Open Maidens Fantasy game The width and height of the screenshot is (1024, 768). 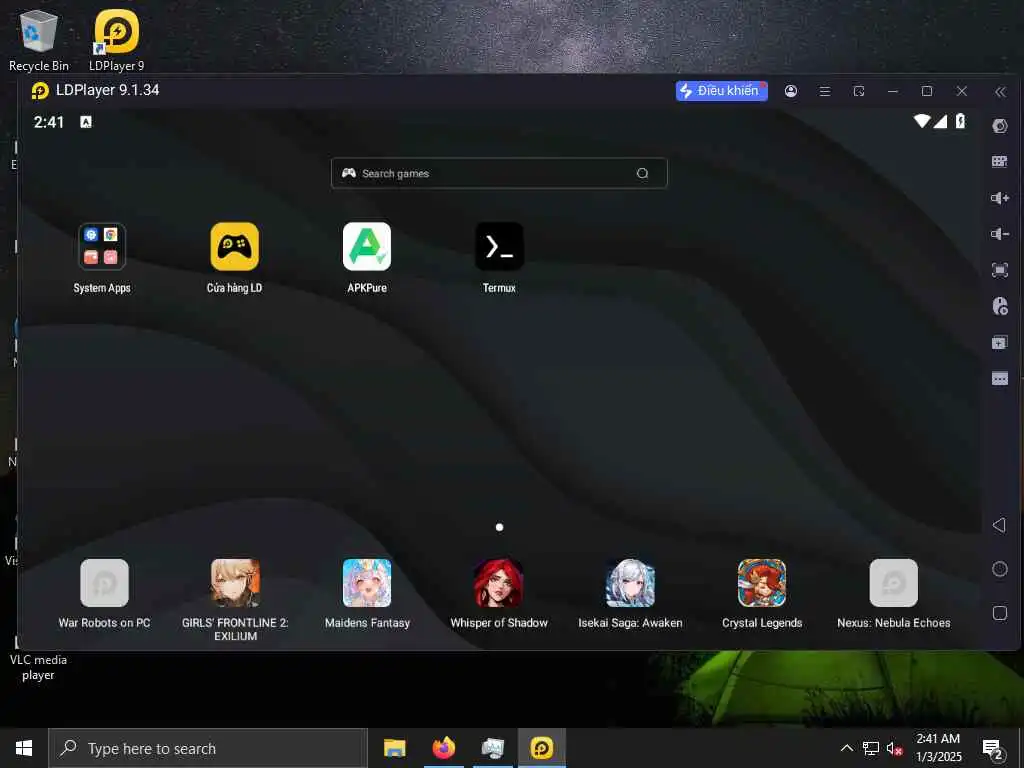click(367, 583)
